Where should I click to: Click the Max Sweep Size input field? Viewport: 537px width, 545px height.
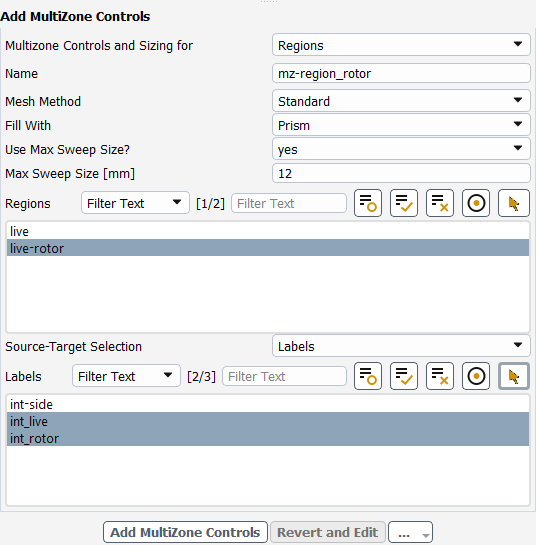click(401, 173)
